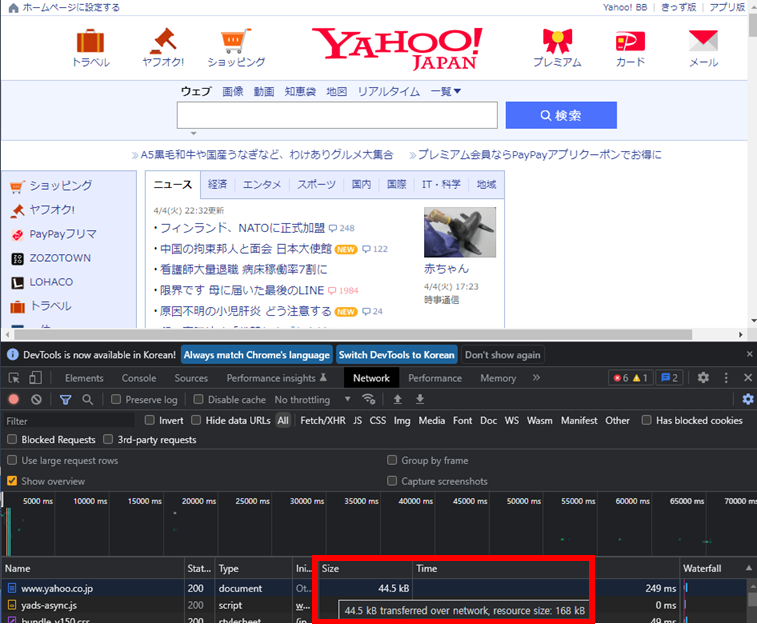Open the ショッピング cart icon in header
This screenshot has width=757, height=624.
pos(236,41)
